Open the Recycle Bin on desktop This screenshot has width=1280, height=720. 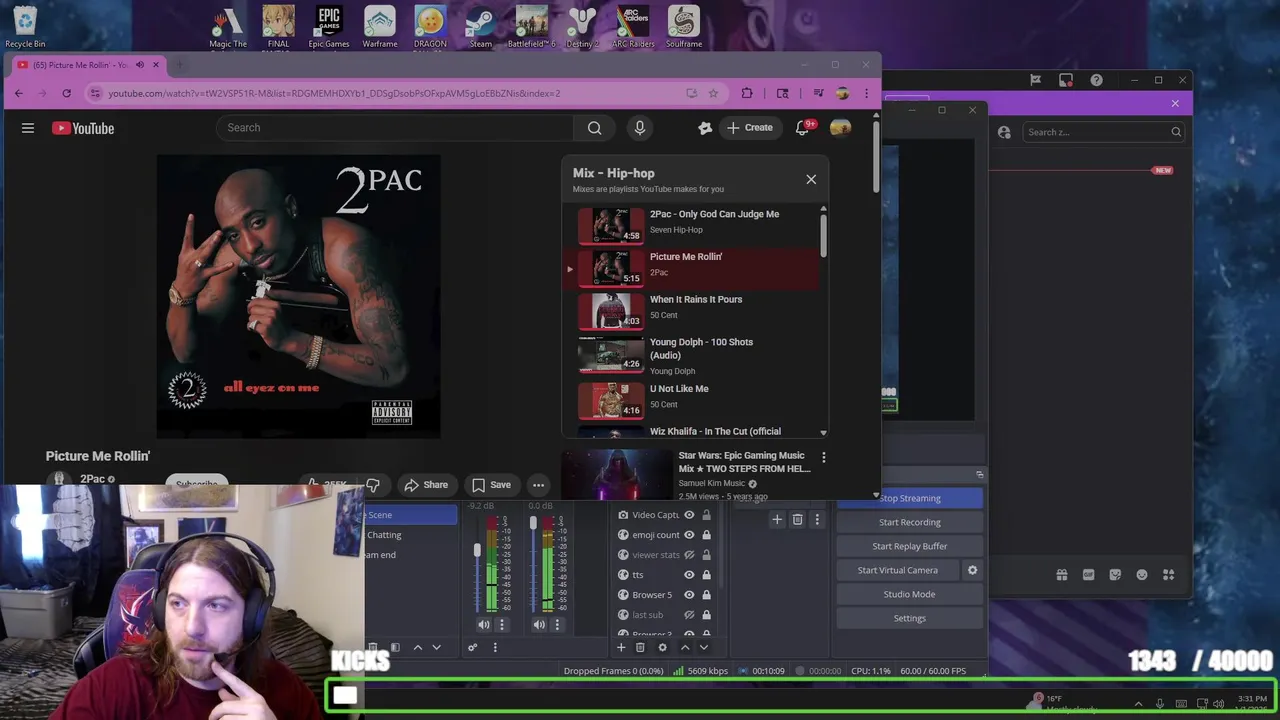[25, 26]
